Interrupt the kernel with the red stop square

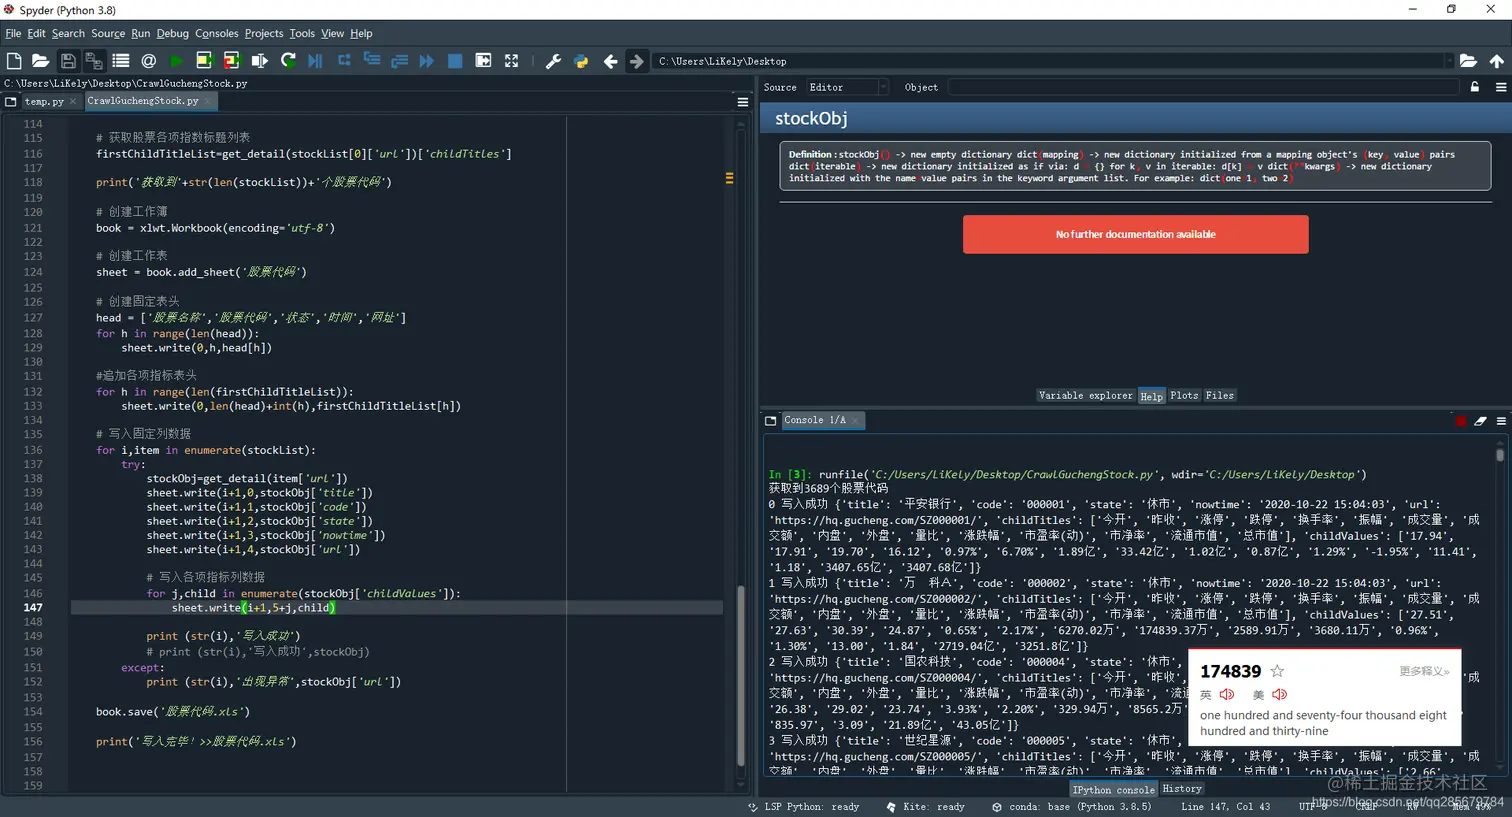(x=1461, y=421)
